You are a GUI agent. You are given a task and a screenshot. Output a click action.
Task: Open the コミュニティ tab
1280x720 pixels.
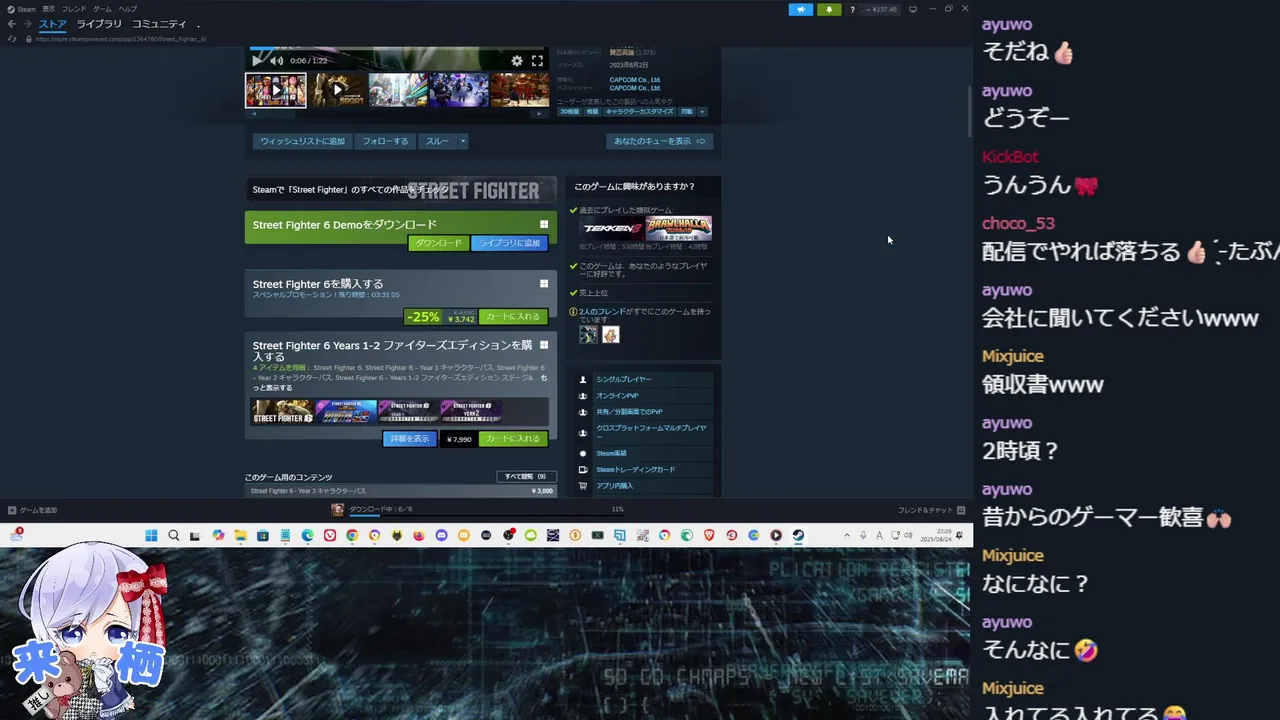[x=159, y=24]
